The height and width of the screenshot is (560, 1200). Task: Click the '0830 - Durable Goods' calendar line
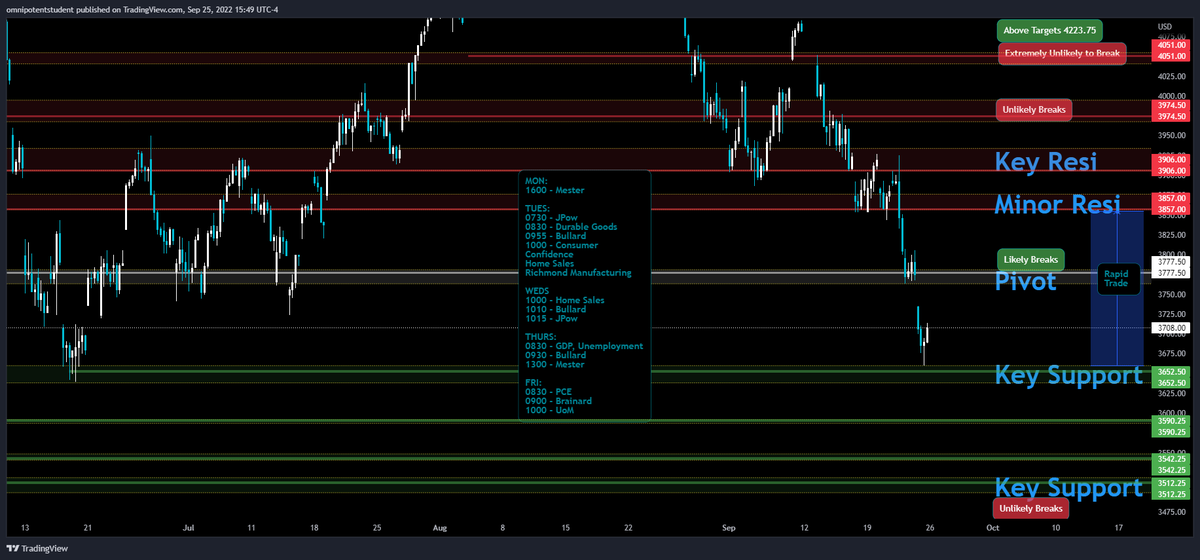point(571,226)
